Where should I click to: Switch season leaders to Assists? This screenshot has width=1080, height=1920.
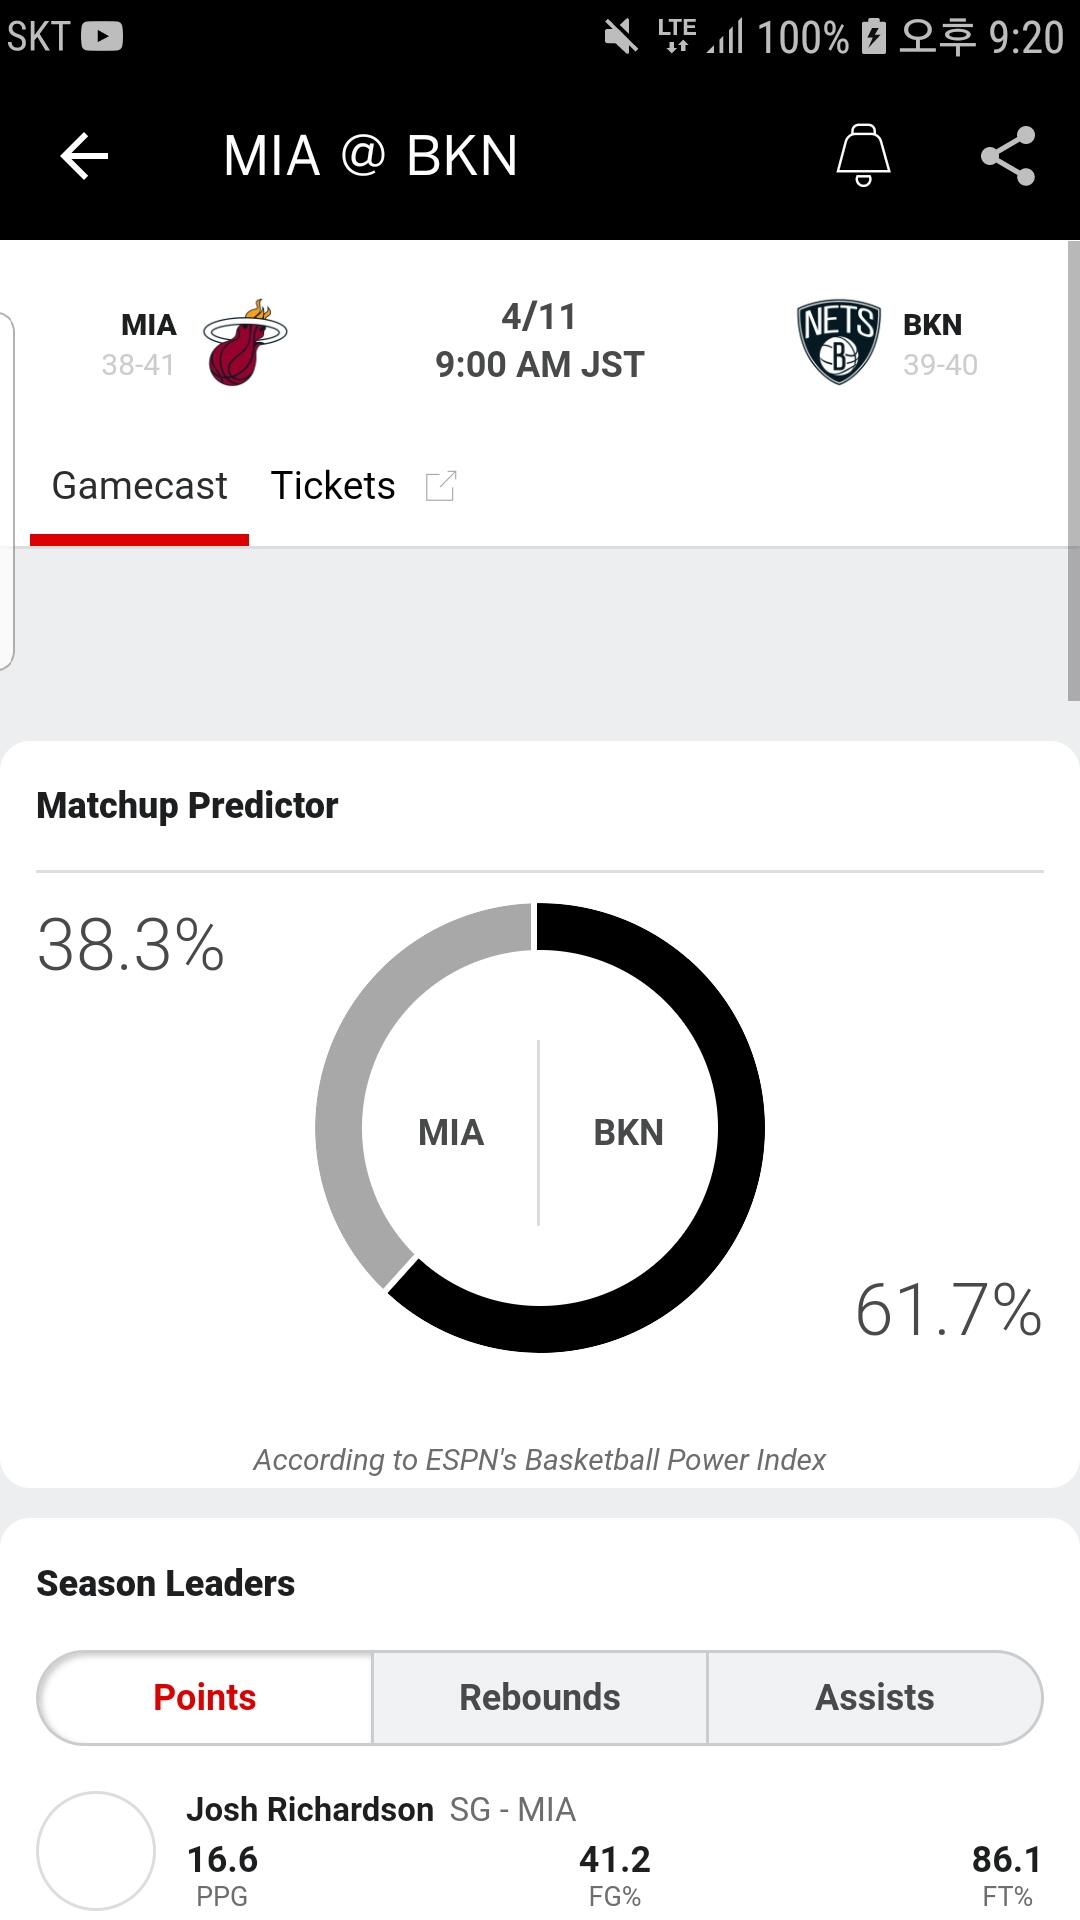[875, 1698]
